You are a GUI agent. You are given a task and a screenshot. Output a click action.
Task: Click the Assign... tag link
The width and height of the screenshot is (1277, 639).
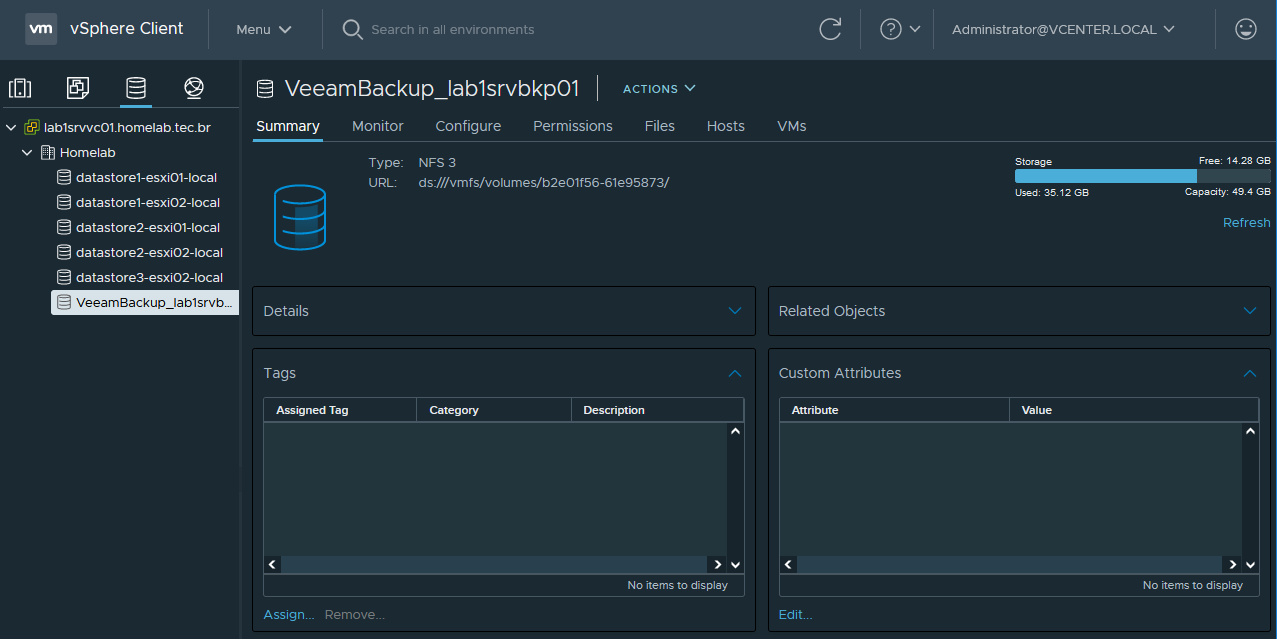coord(289,615)
